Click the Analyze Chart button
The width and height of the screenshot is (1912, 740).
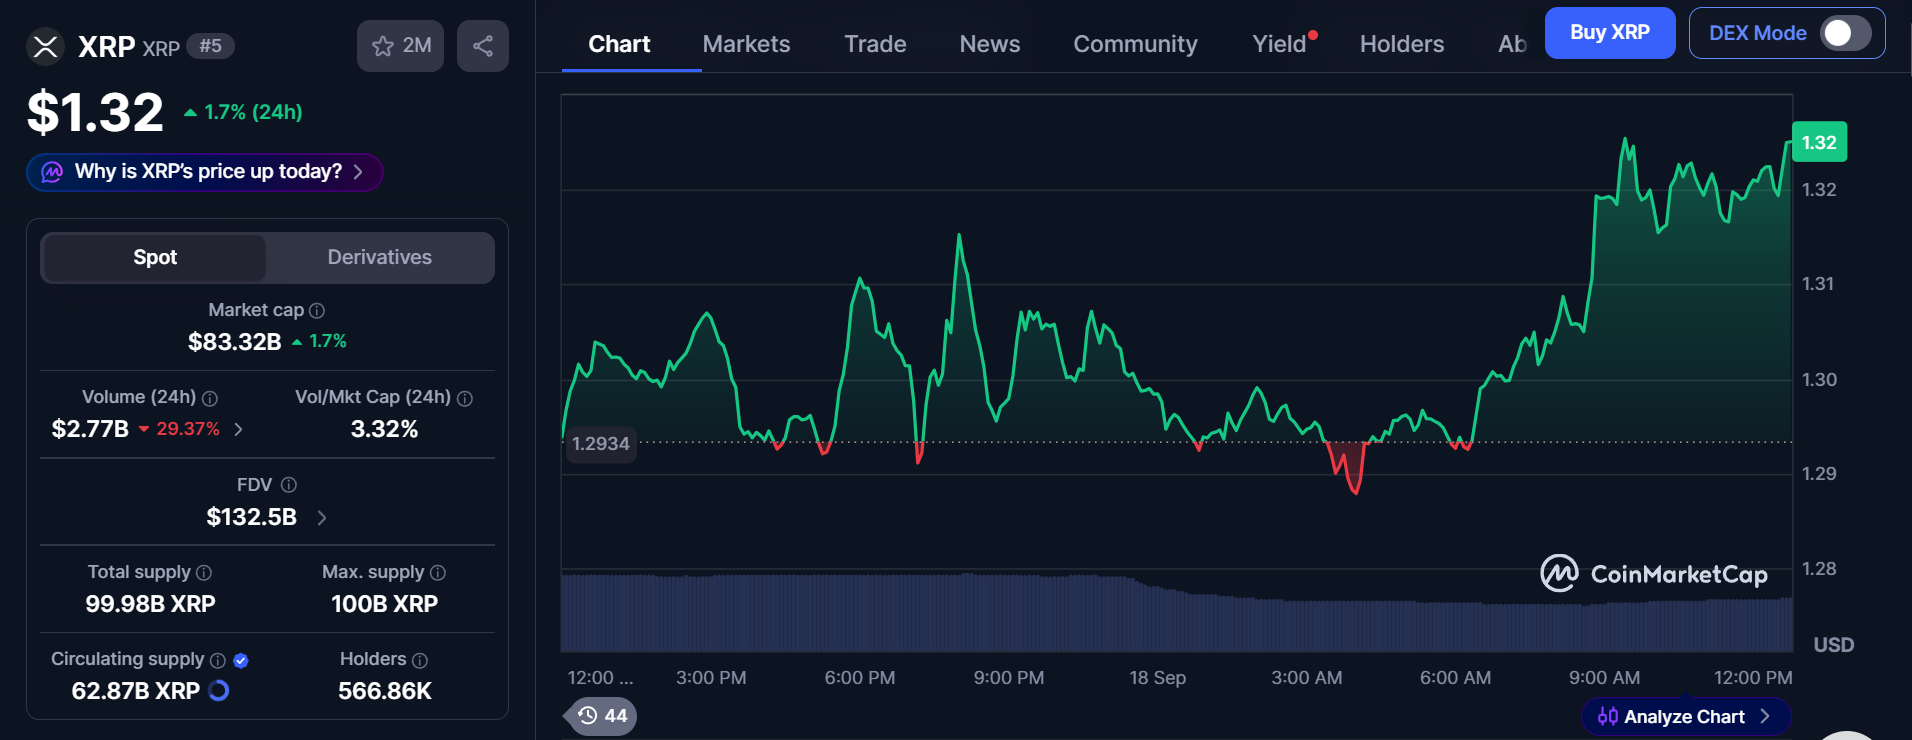(x=1685, y=716)
